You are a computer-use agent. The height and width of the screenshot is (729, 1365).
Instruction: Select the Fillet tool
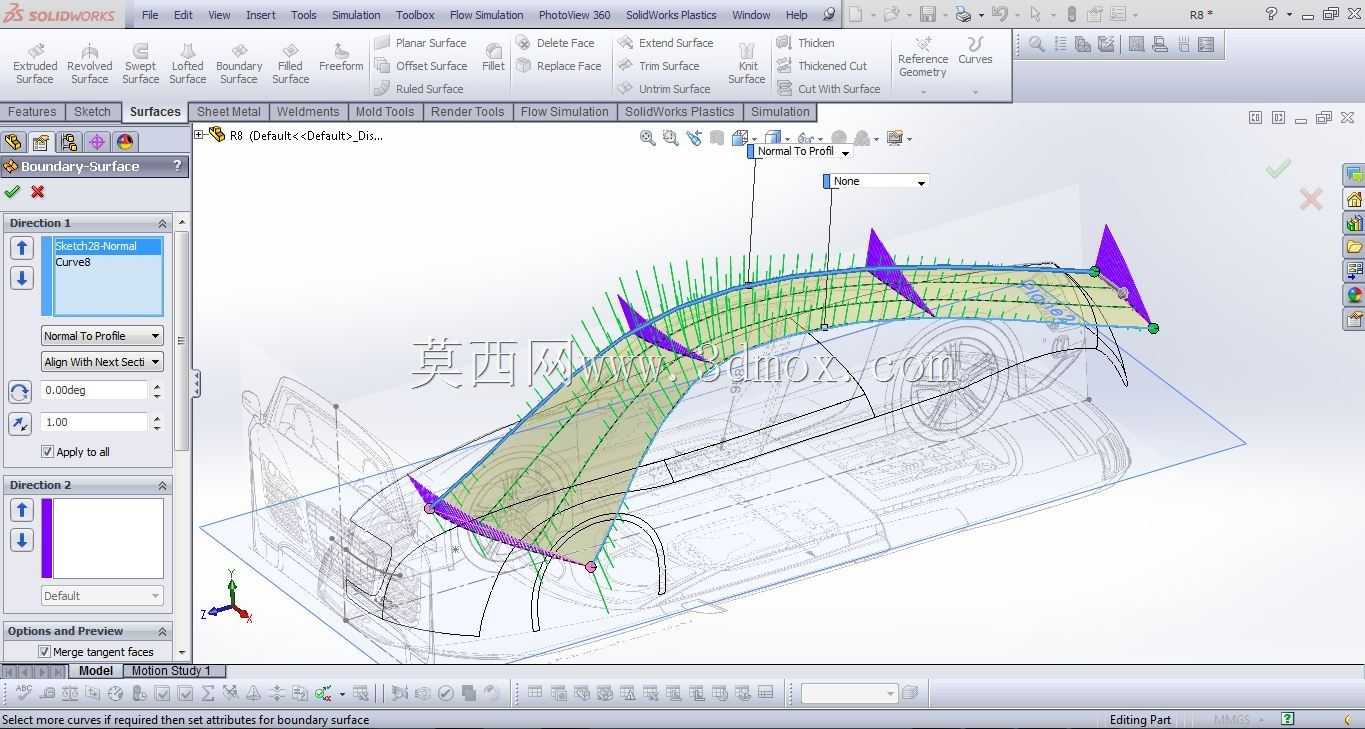click(x=493, y=57)
